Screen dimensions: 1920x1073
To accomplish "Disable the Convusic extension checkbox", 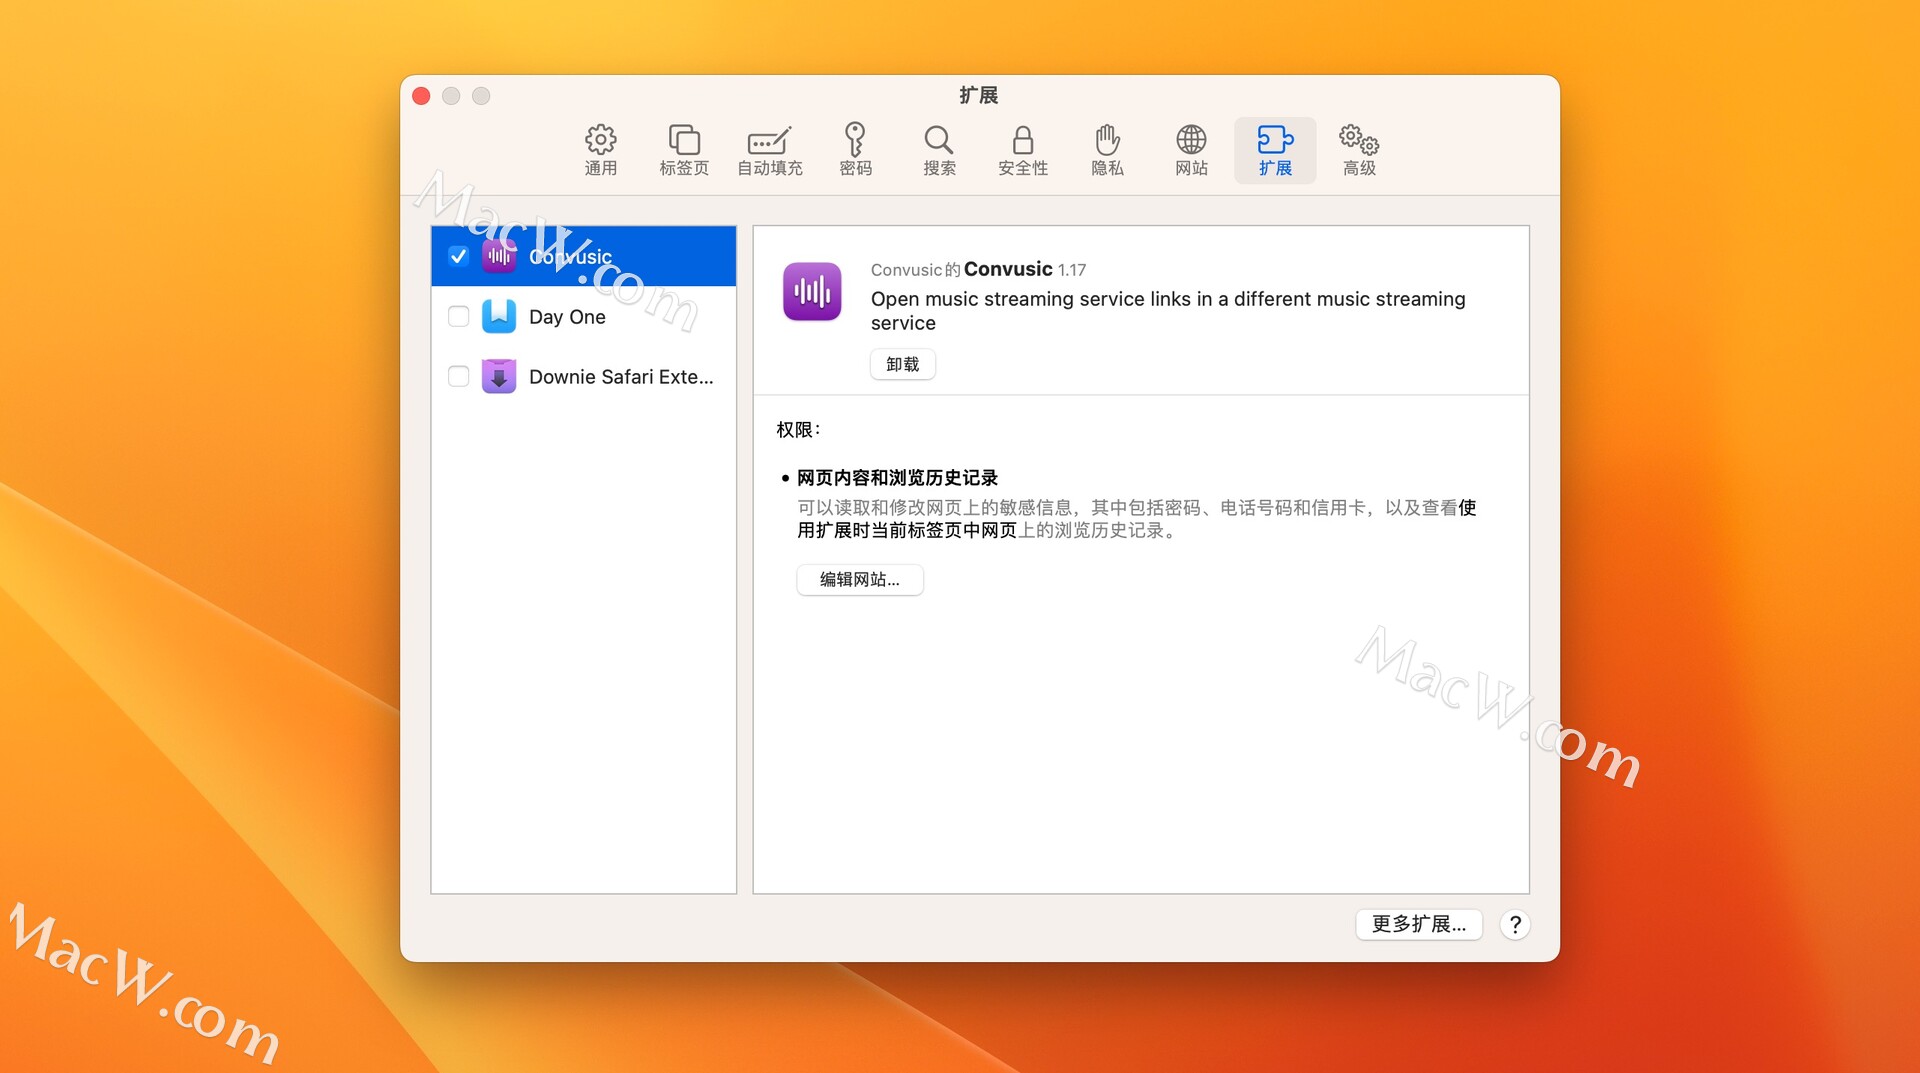I will (x=458, y=257).
